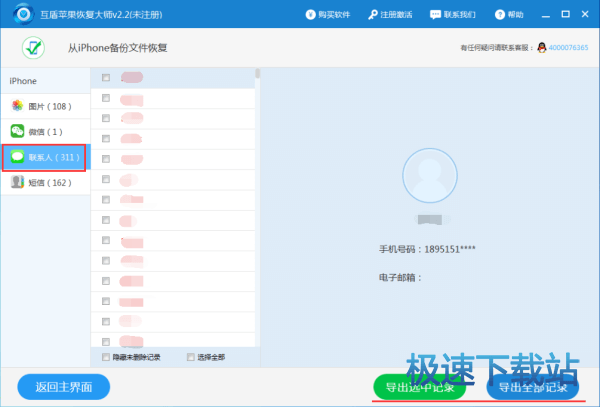Click the app logo in the title bar
This screenshot has width=600, height=407.
click(x=23, y=14)
